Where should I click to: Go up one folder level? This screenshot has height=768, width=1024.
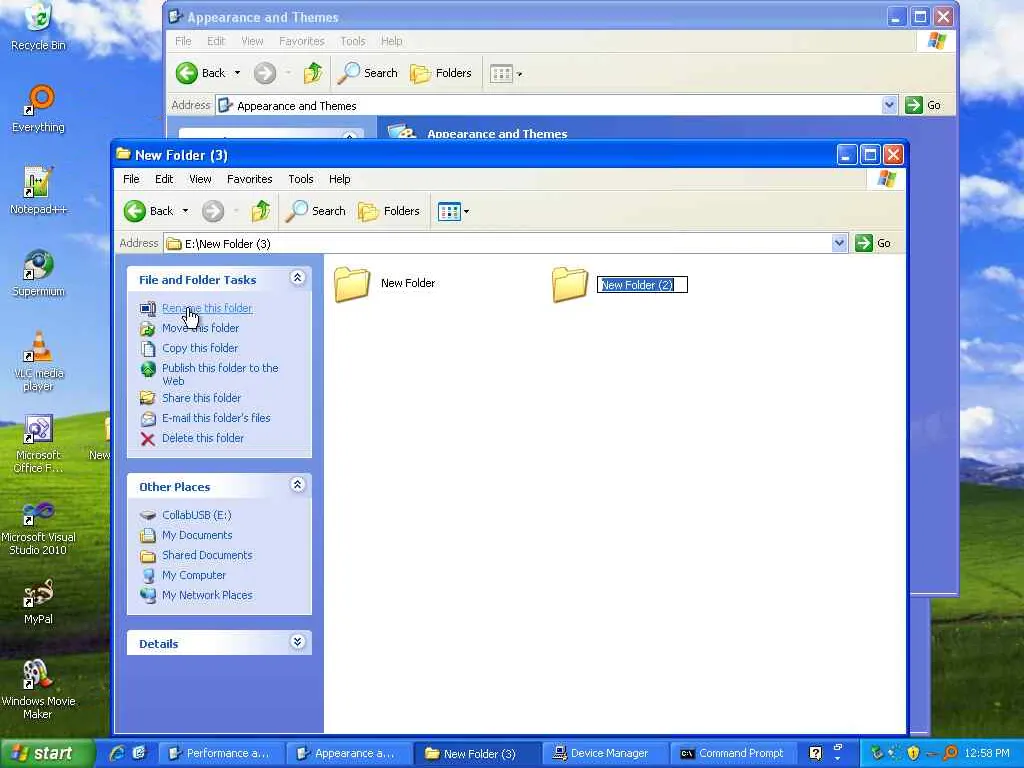click(x=261, y=211)
